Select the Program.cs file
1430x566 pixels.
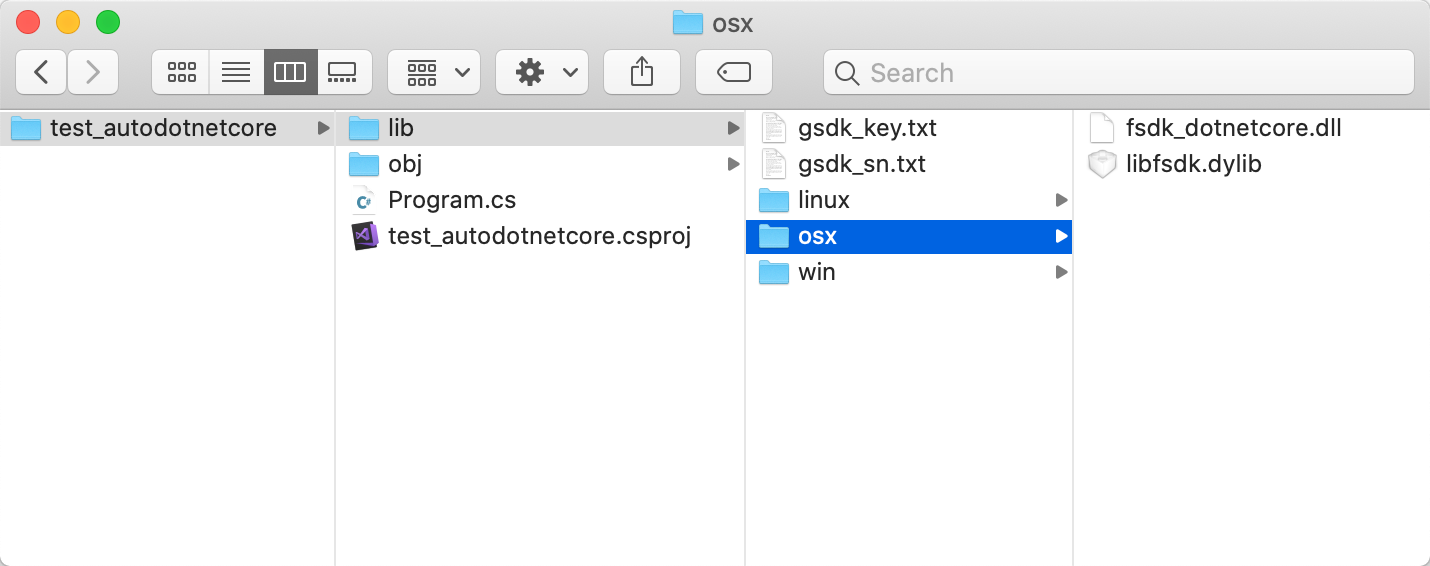(452, 200)
